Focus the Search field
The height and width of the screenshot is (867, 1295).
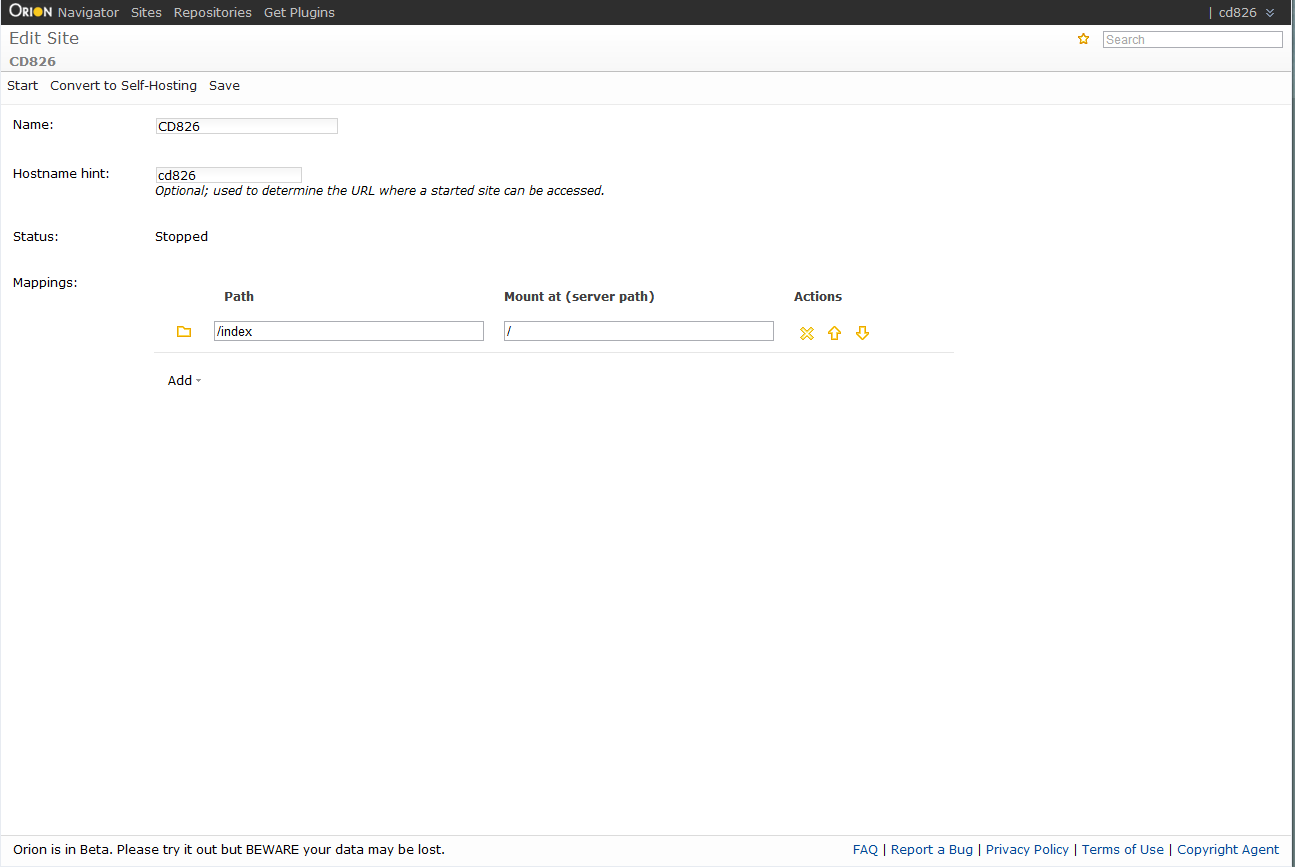(x=1192, y=40)
